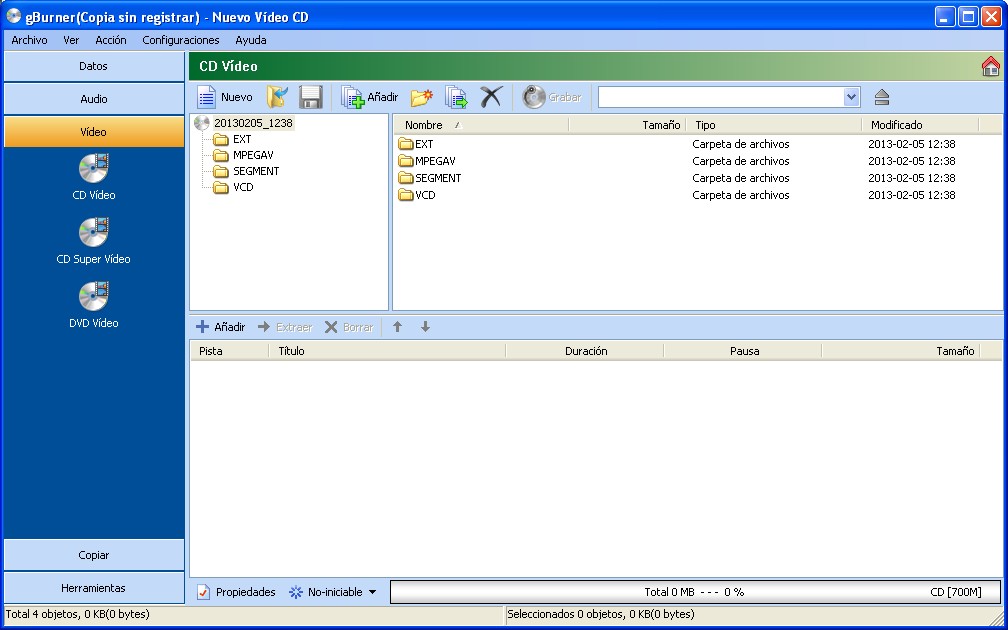1008x630 pixels.
Task: Select the MPEGAV folder in the tree
Action: point(253,155)
